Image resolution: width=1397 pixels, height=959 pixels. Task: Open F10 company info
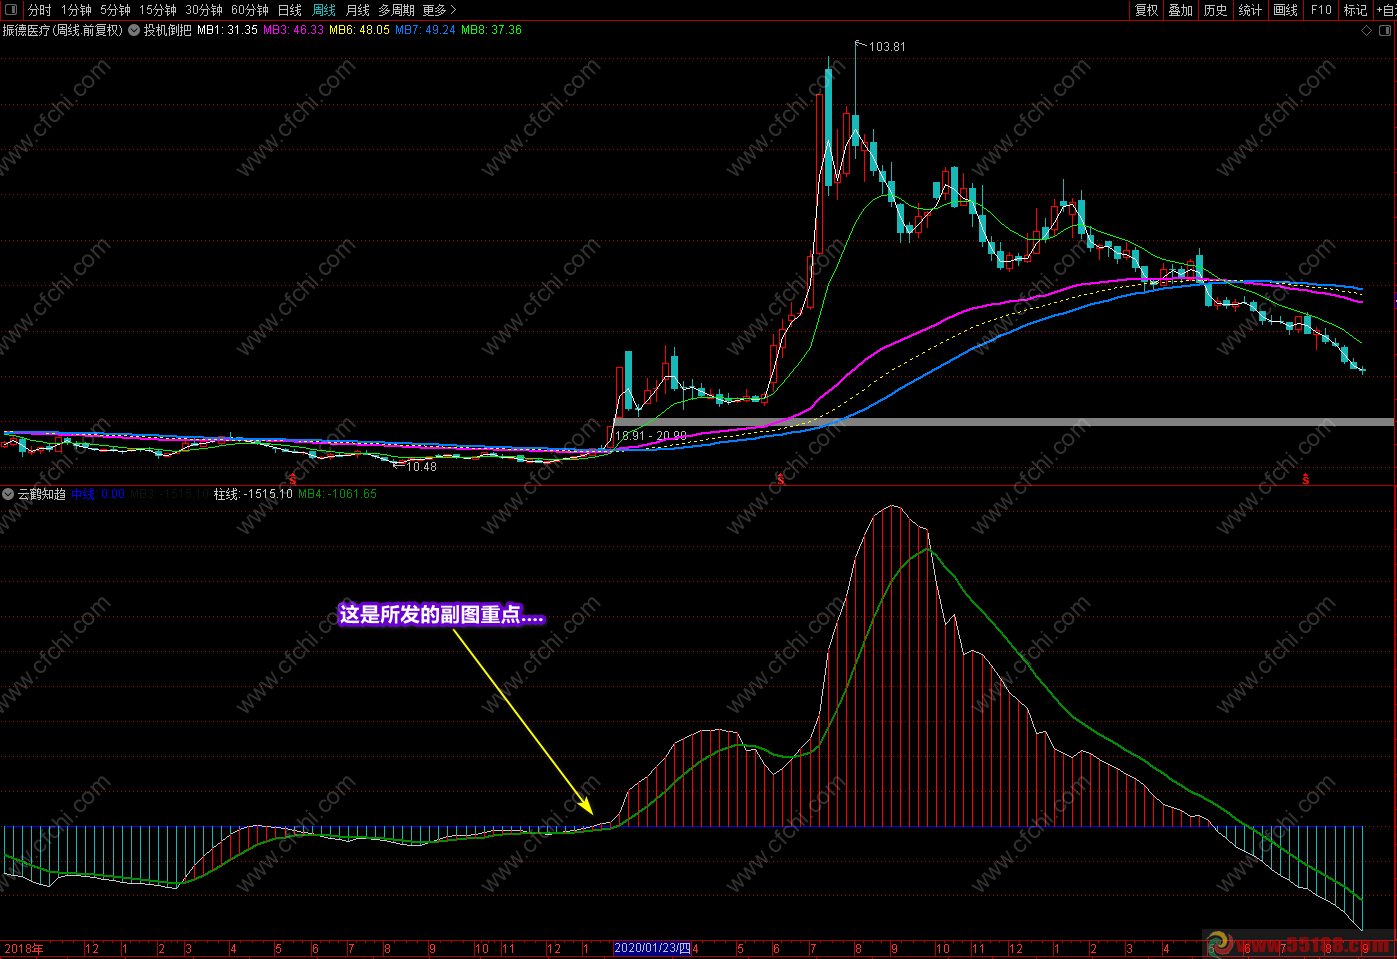tap(1321, 10)
